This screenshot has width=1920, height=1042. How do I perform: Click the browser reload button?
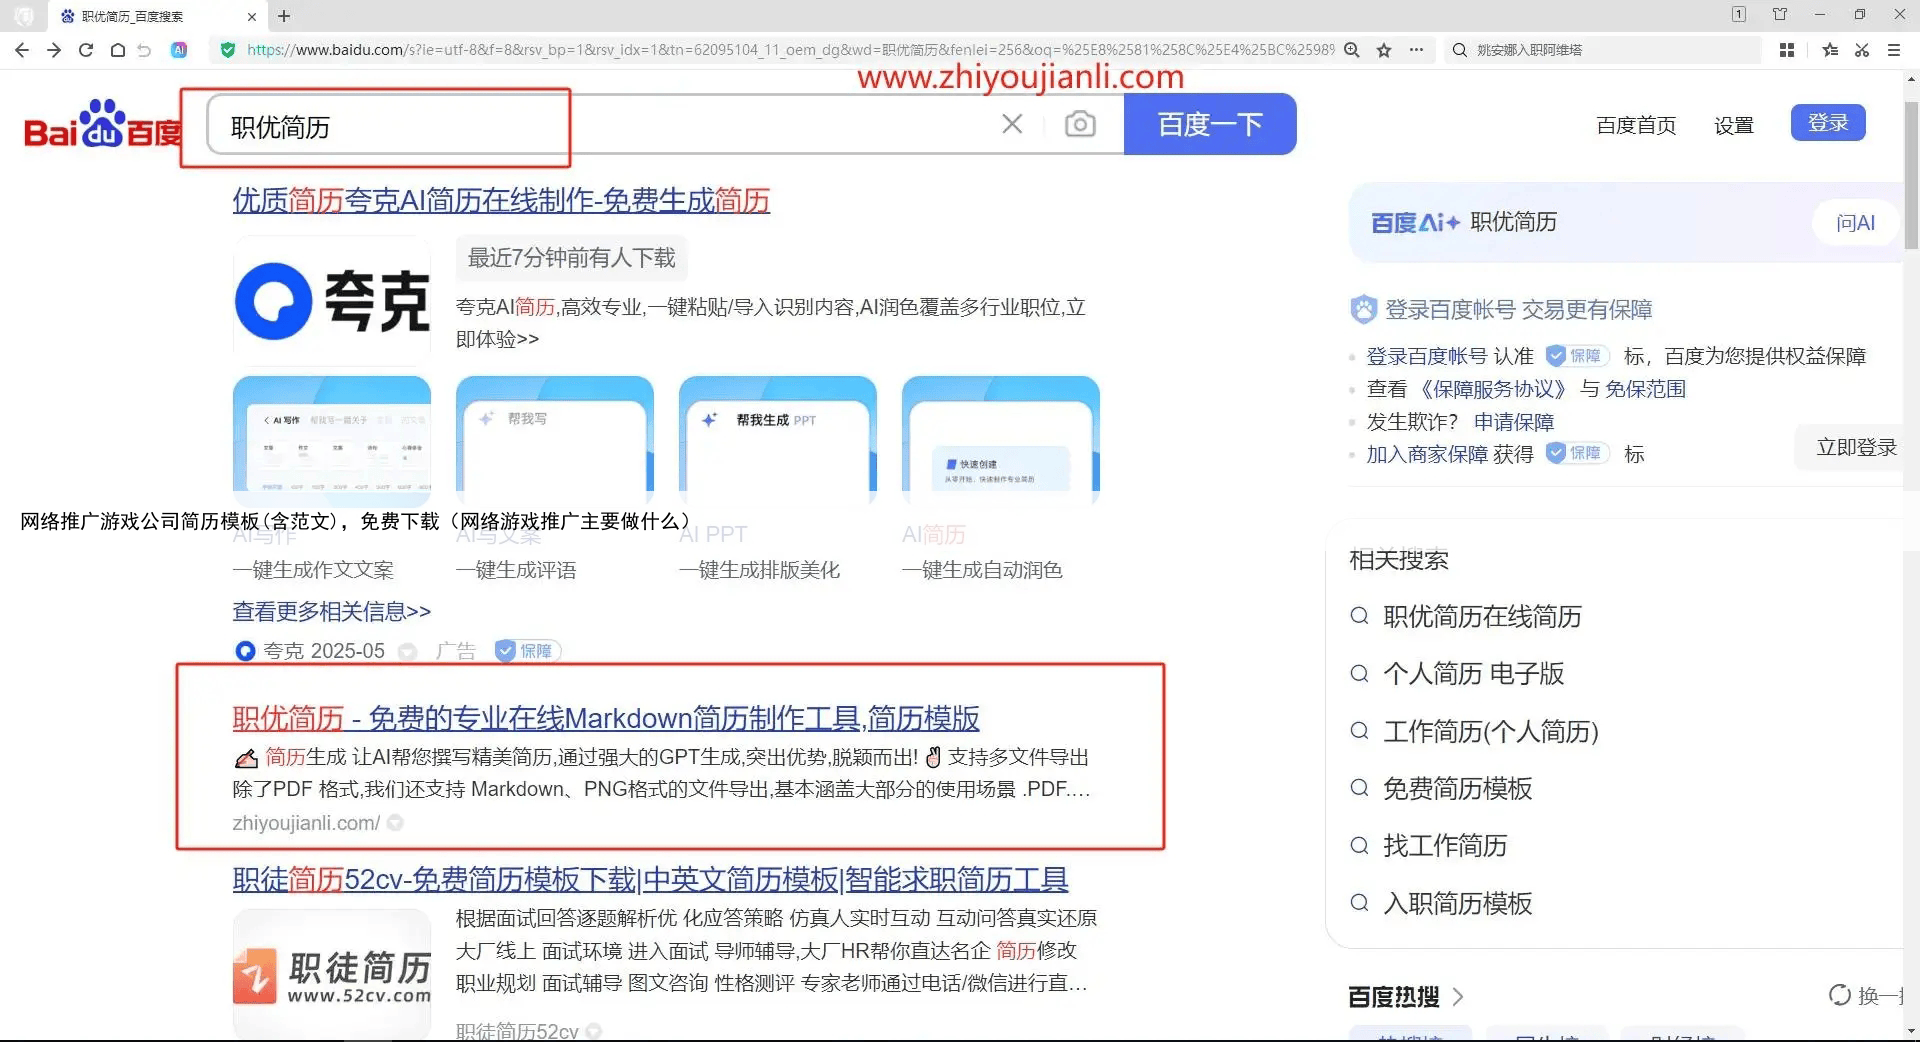point(86,50)
